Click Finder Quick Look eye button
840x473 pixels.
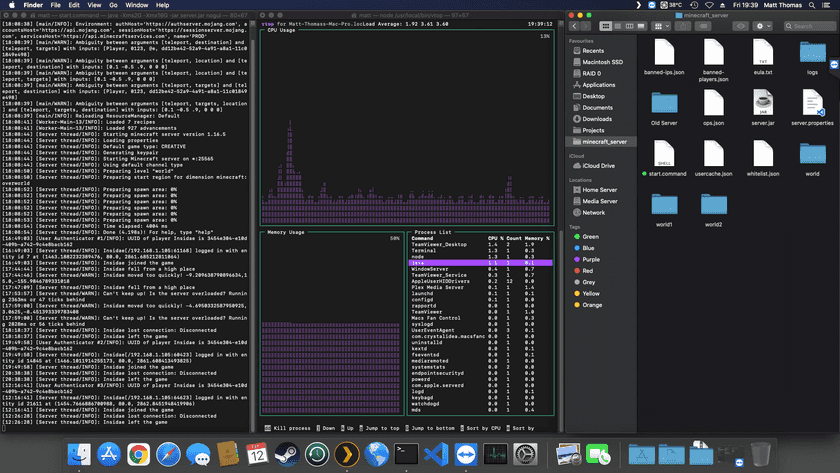pos(741,26)
